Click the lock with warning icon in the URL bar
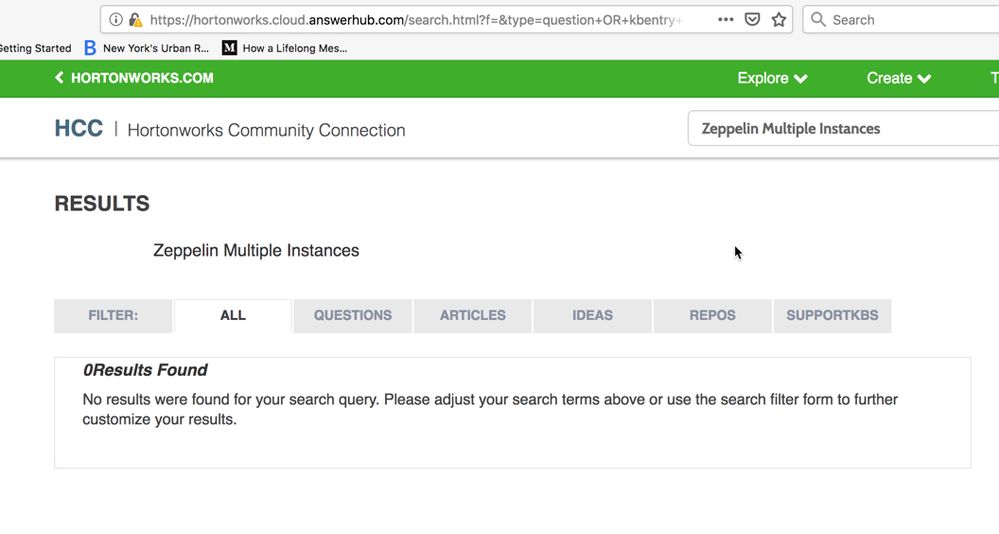Image resolution: width=999 pixels, height=534 pixels. click(135, 20)
